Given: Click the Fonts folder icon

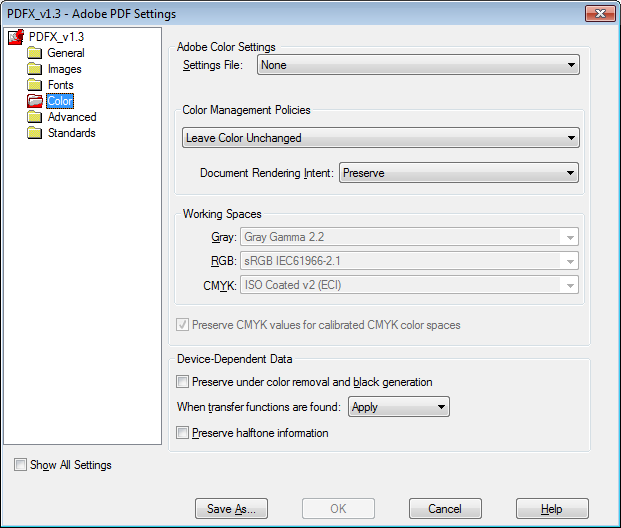Looking at the screenshot, I should click(34, 85).
